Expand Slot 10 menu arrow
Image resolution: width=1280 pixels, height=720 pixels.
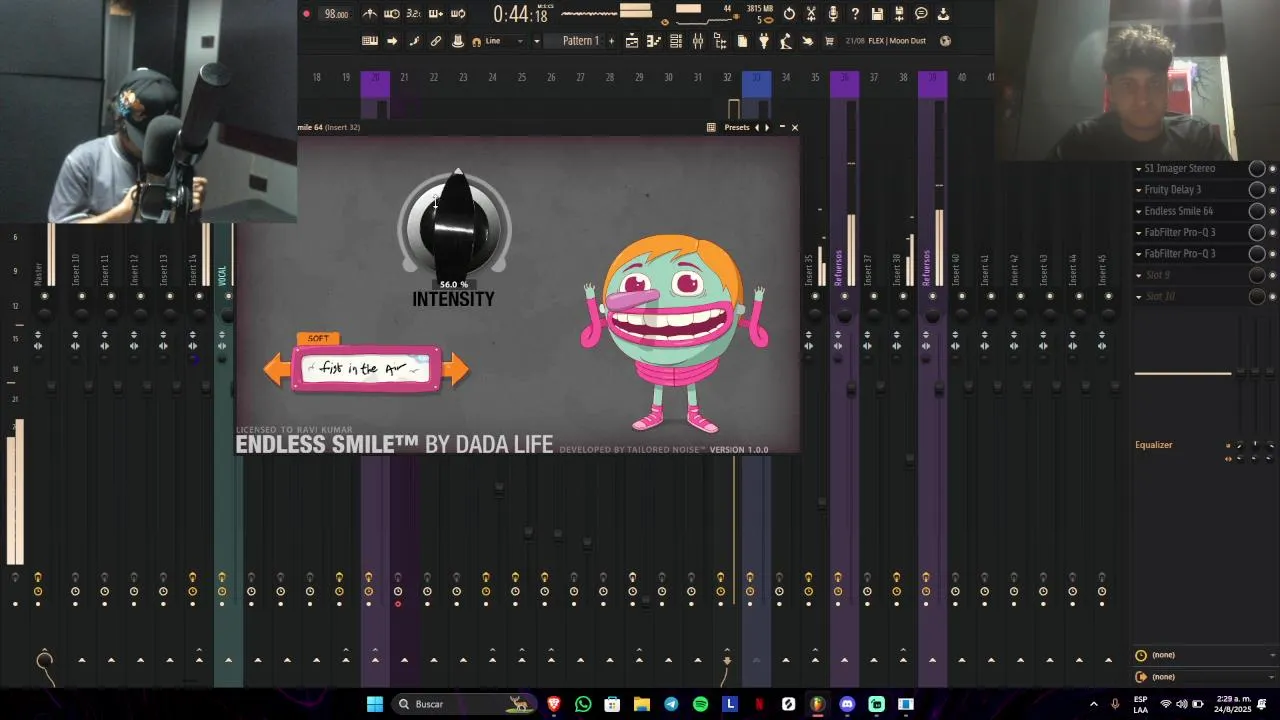point(1138,297)
